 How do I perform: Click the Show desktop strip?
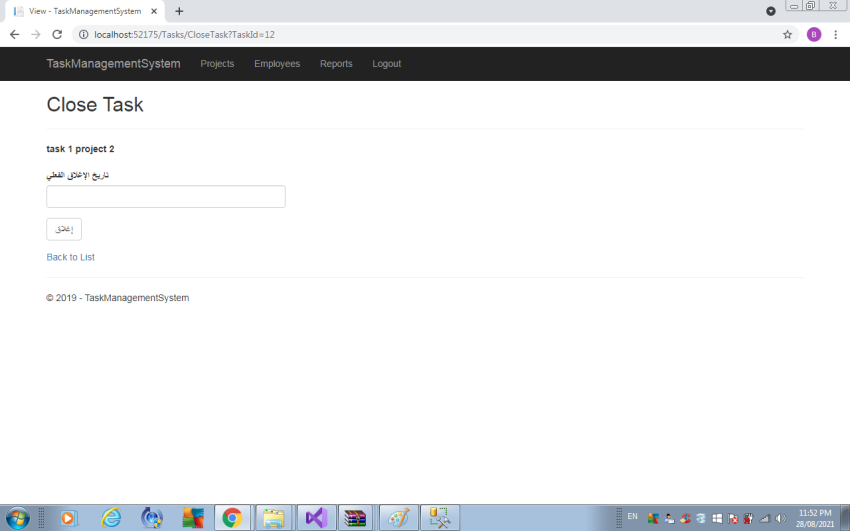point(845,518)
